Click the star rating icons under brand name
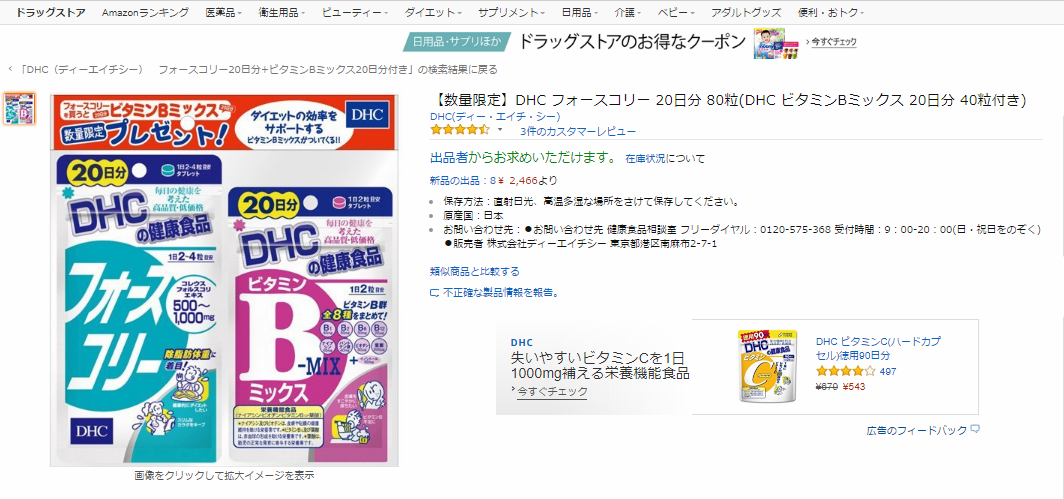This screenshot has width=1064, height=499. pyautogui.click(x=459, y=130)
